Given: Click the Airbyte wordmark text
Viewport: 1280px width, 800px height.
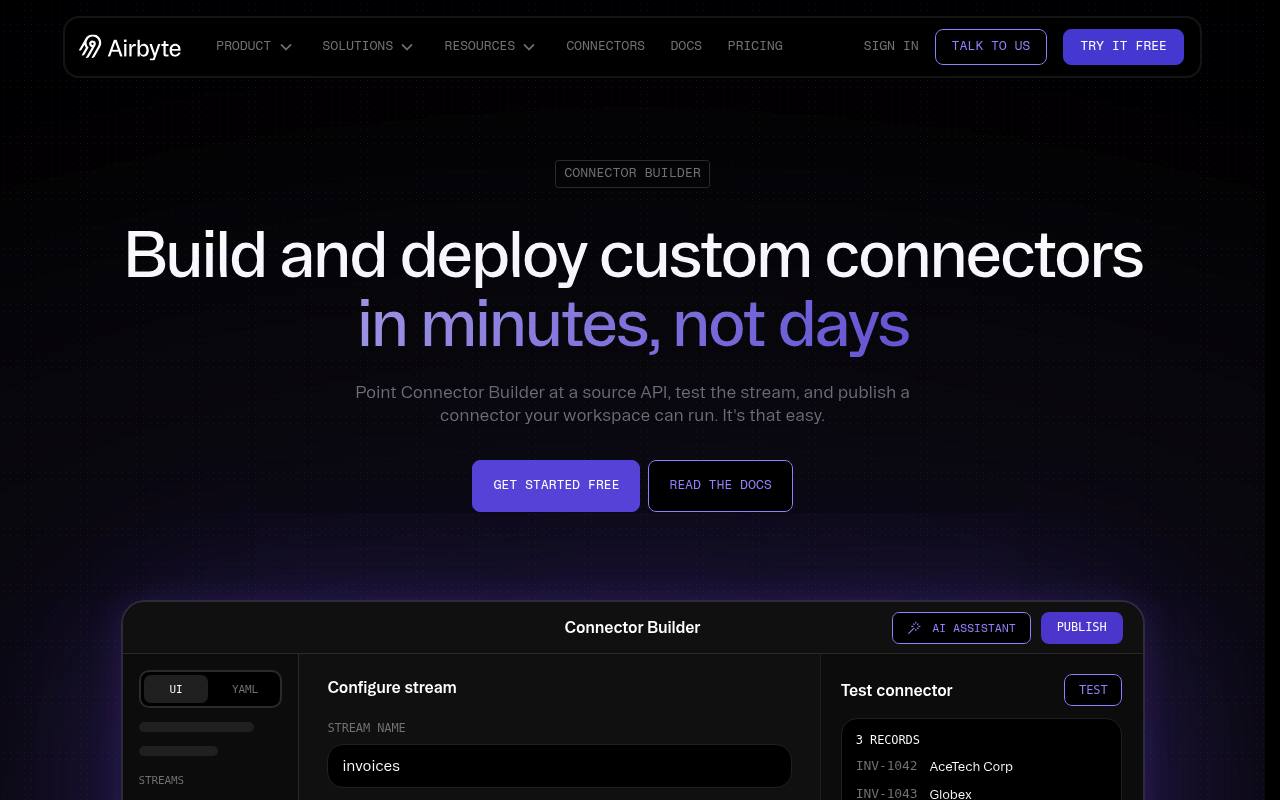Looking at the screenshot, I should [144, 48].
